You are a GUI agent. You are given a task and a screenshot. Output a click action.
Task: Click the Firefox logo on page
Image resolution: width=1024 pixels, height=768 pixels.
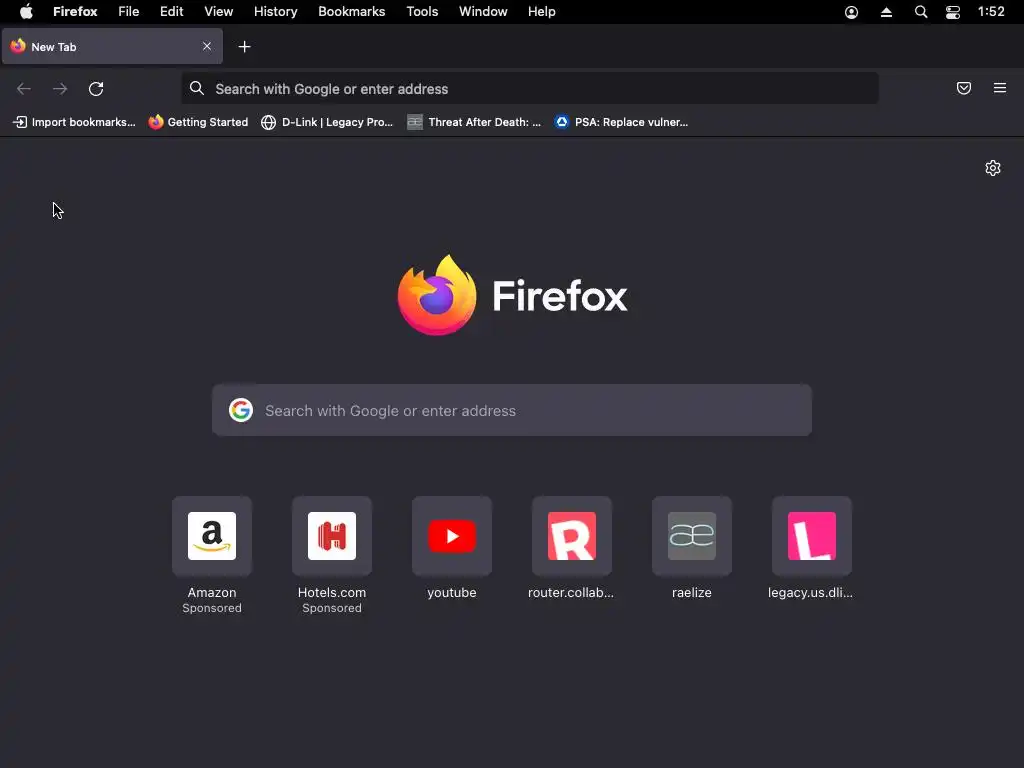(x=437, y=295)
